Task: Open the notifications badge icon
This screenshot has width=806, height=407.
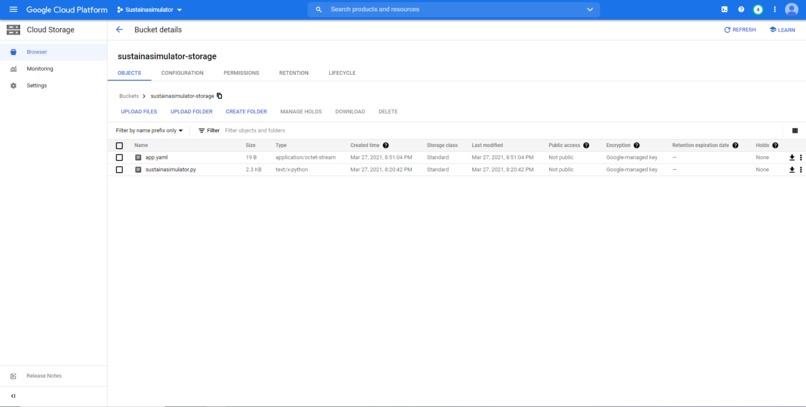Action: coord(758,9)
